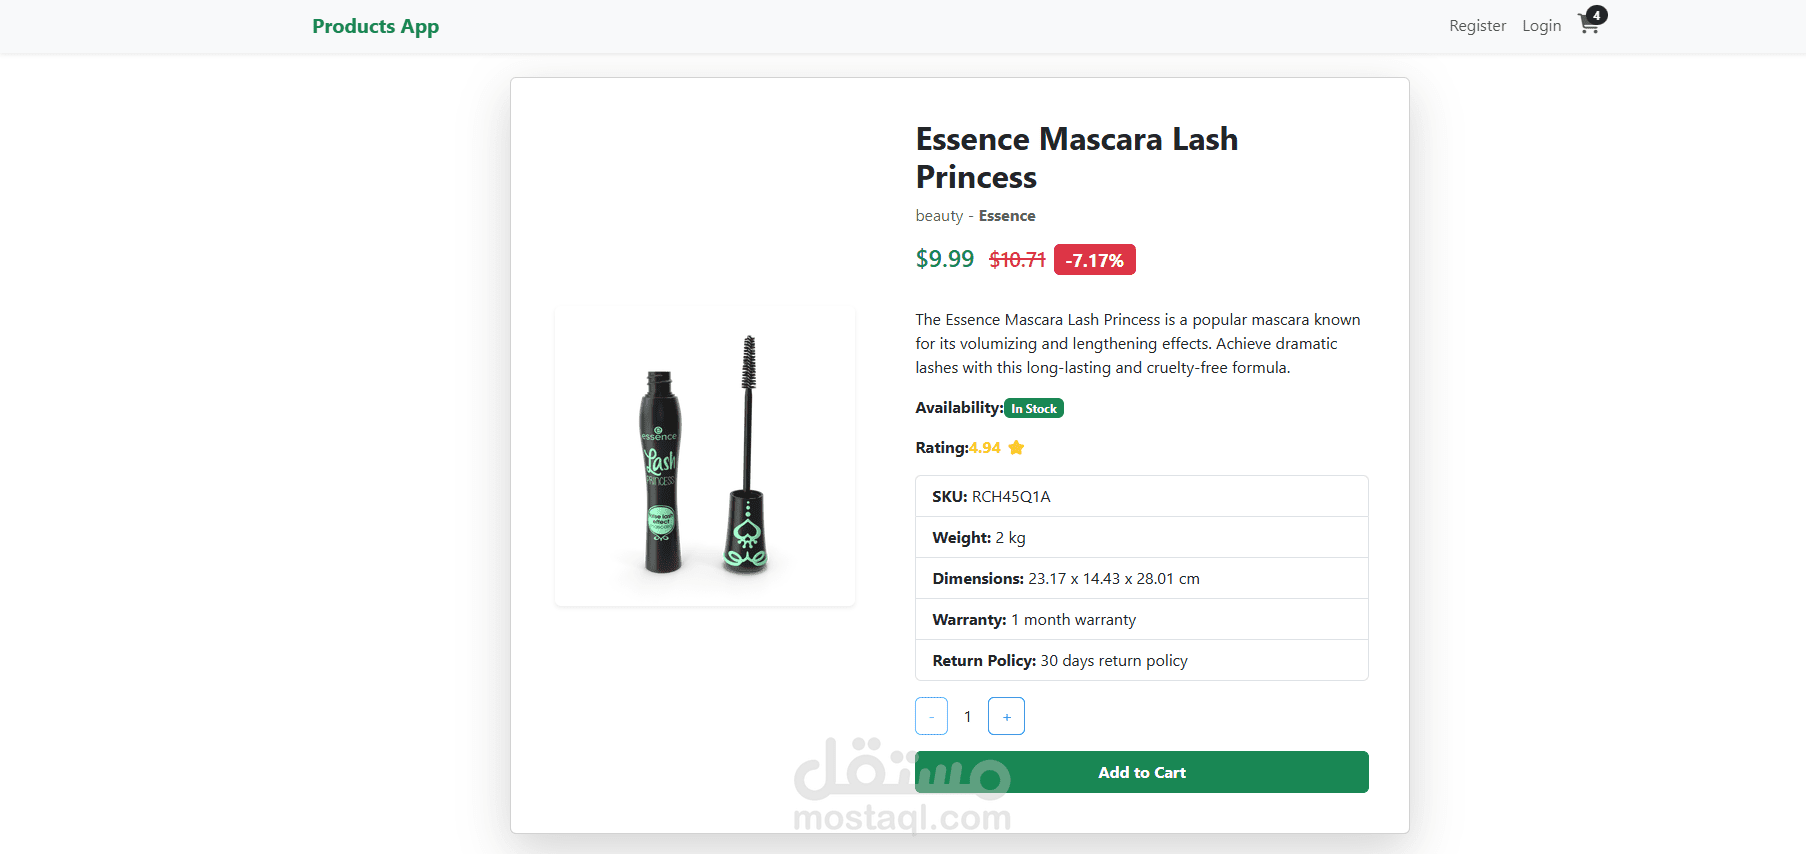Click the green In Stock badge
Viewport: 1806px width, 854px height.
(1033, 408)
